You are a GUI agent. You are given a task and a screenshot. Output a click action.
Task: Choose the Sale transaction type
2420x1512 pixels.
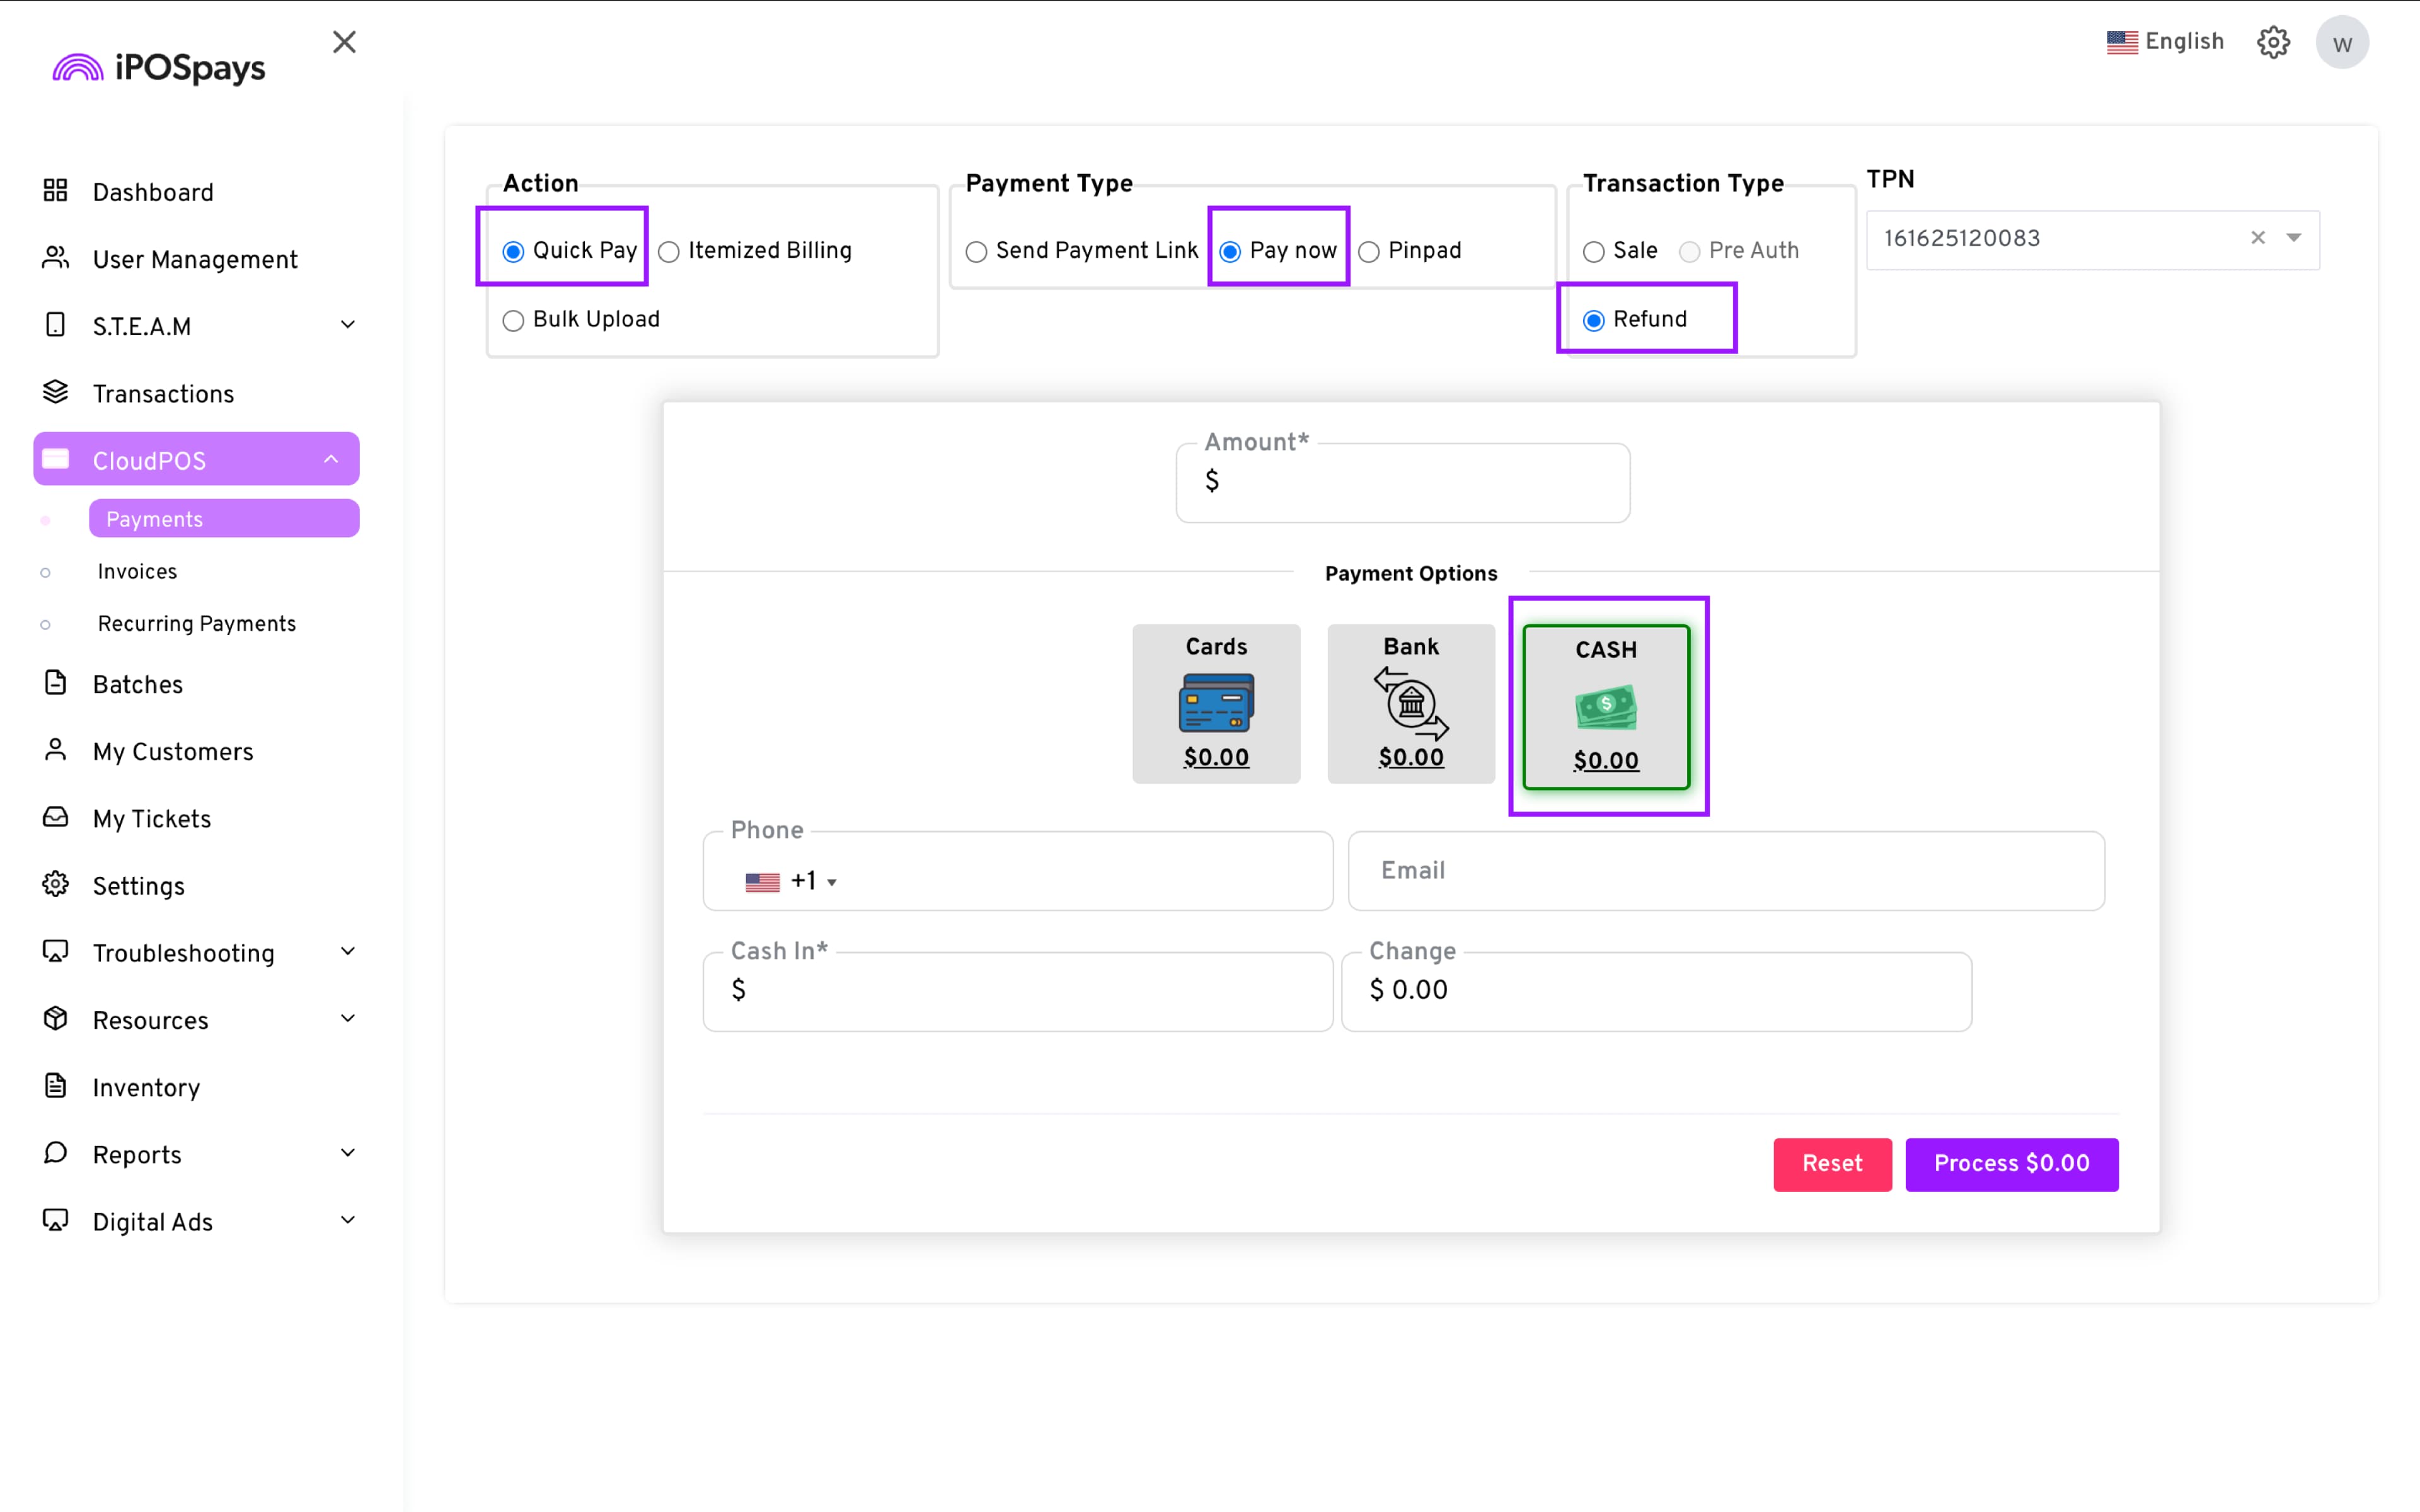pyautogui.click(x=1593, y=251)
